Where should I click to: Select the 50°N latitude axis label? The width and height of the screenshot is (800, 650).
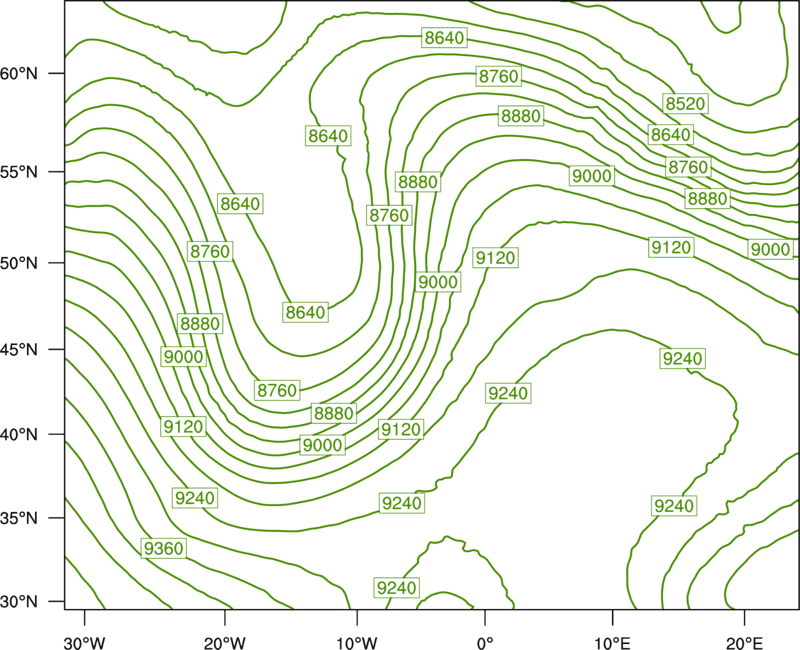point(19,263)
